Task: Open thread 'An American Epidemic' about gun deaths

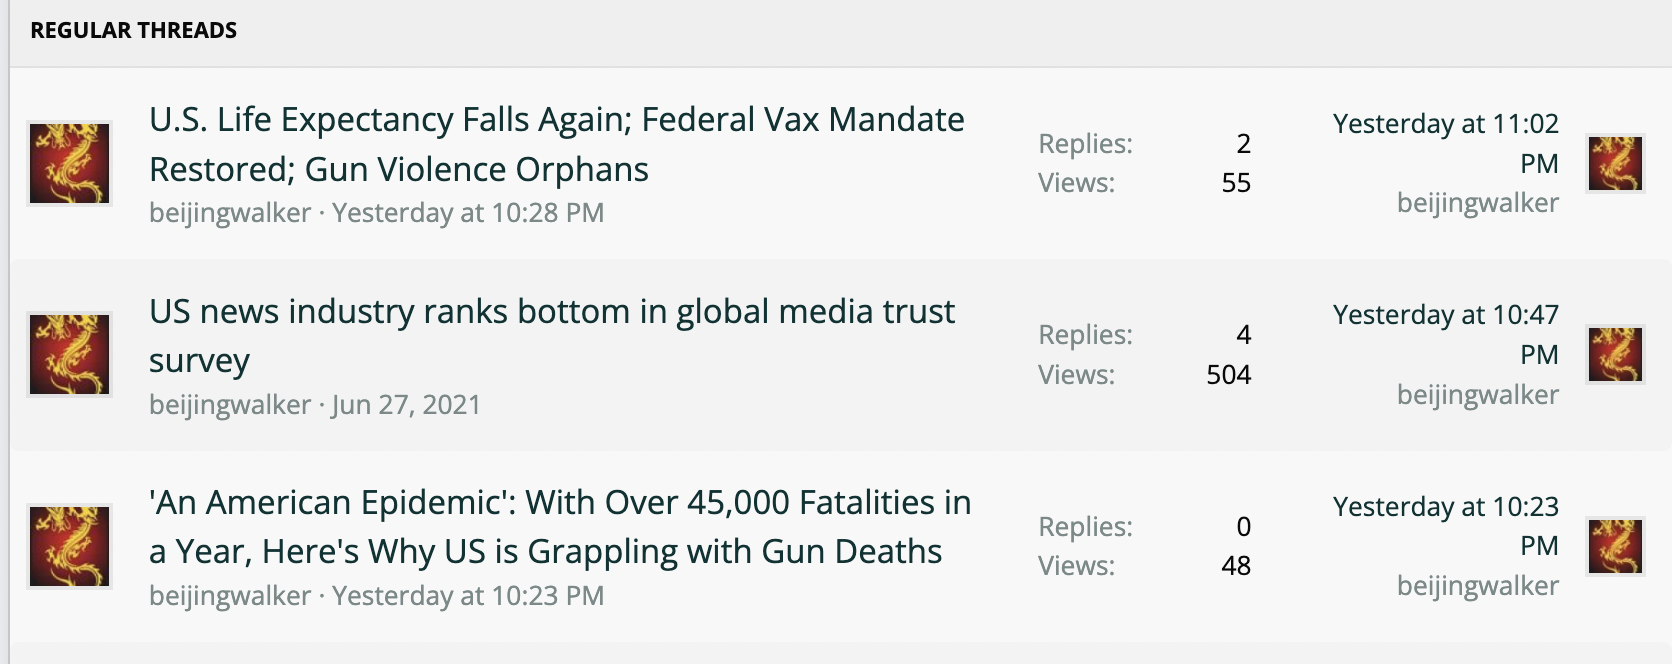Action: tap(560, 527)
